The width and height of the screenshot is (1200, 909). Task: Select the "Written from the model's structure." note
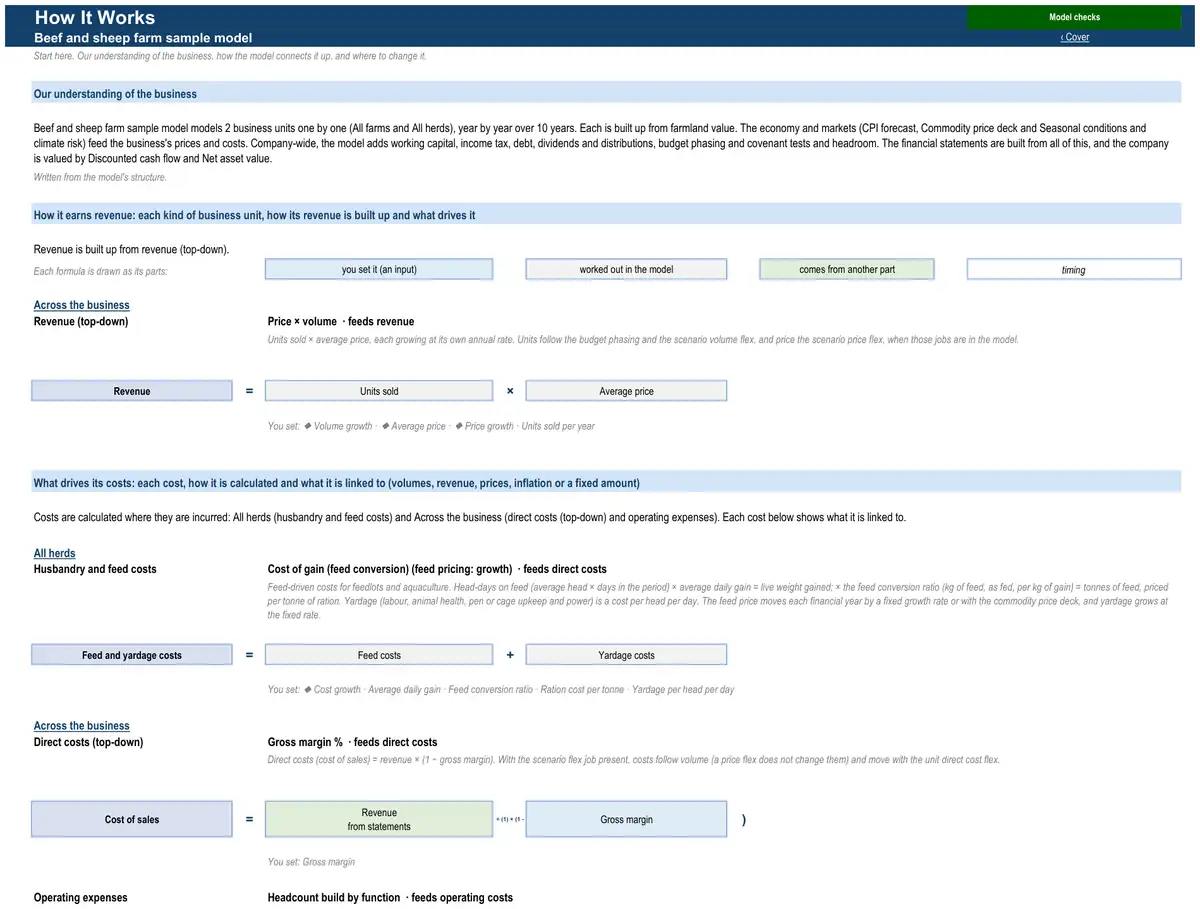click(100, 177)
